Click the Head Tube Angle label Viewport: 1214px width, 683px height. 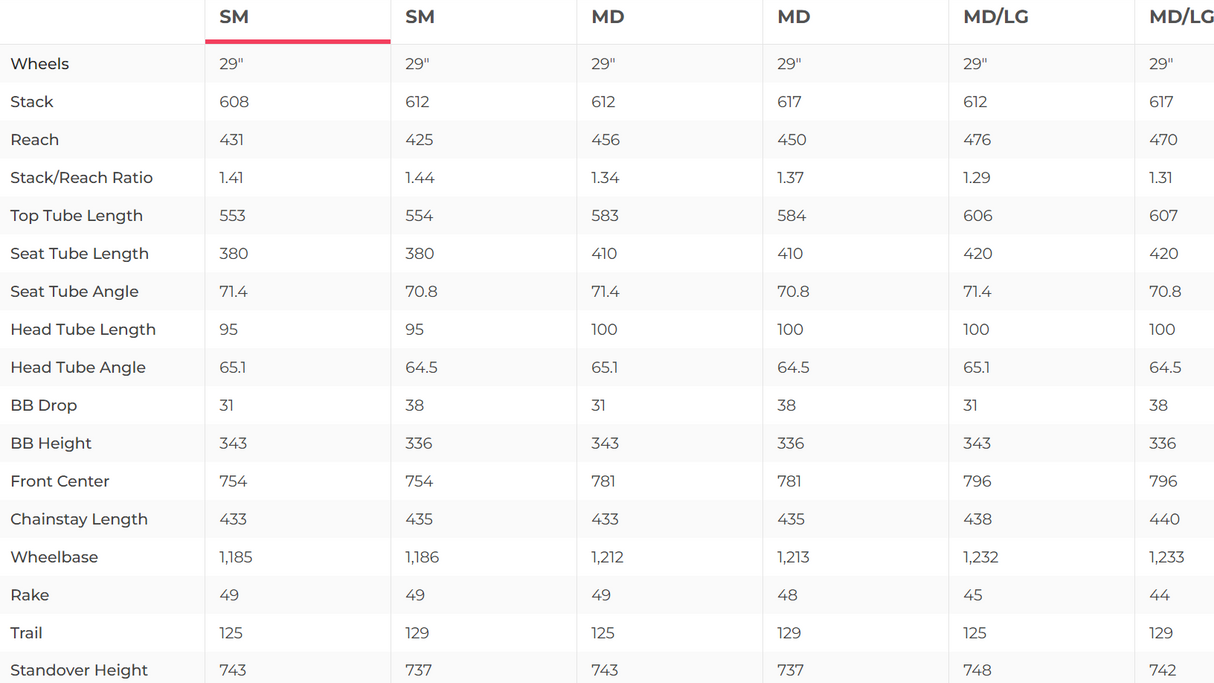[78, 368]
